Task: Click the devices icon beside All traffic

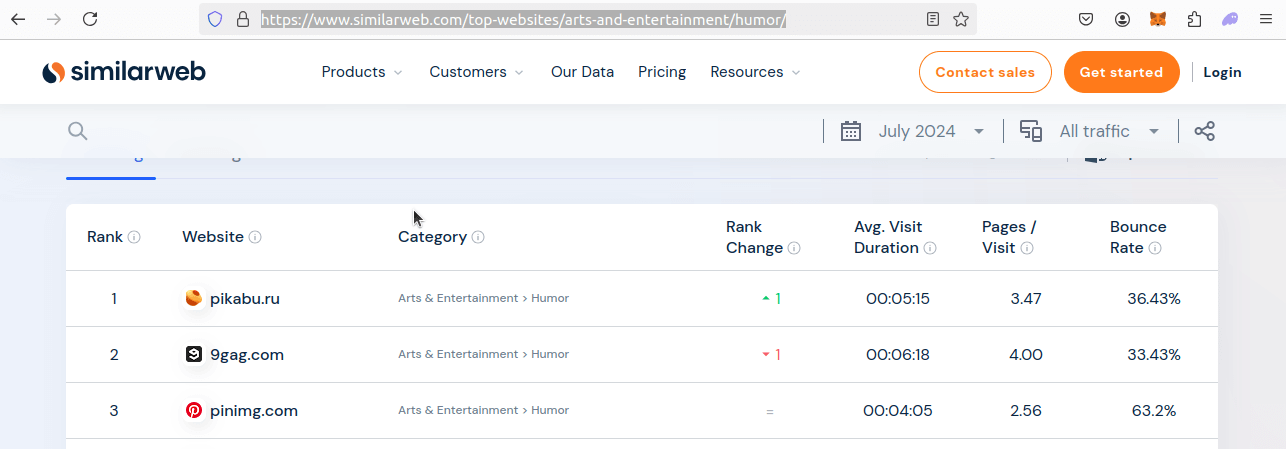Action: 1031,131
